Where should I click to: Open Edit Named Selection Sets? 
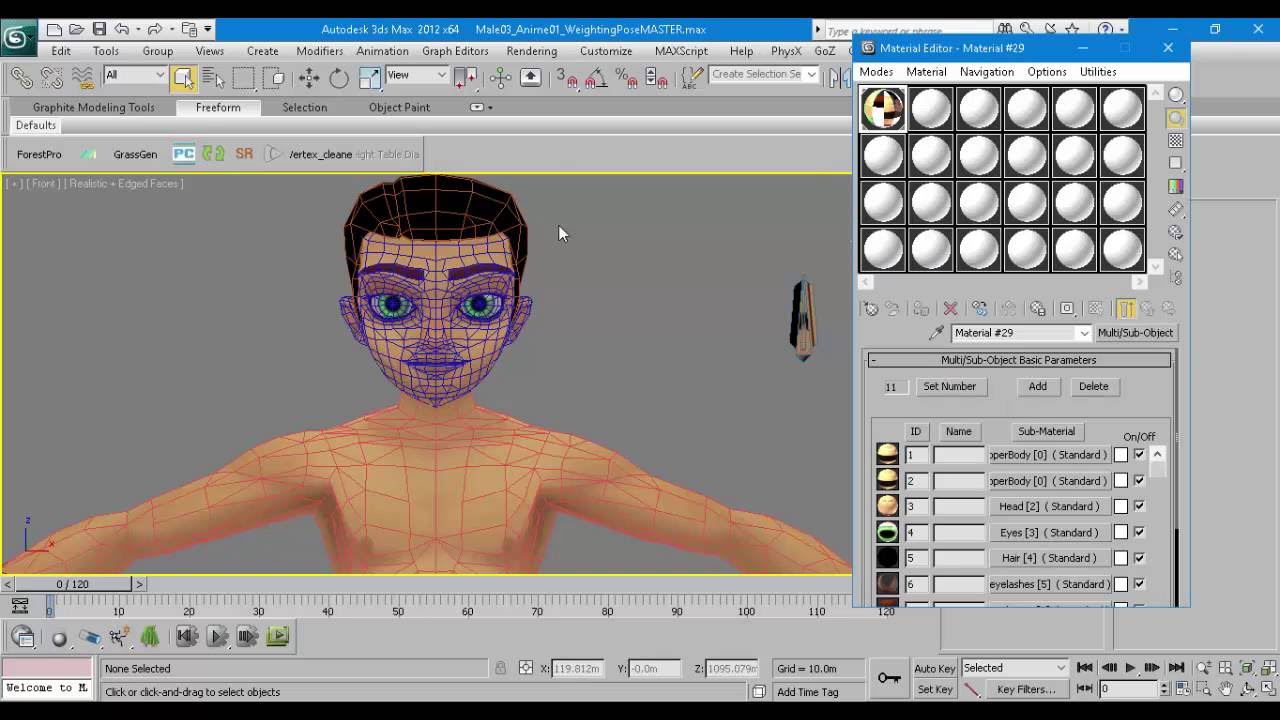(x=690, y=77)
